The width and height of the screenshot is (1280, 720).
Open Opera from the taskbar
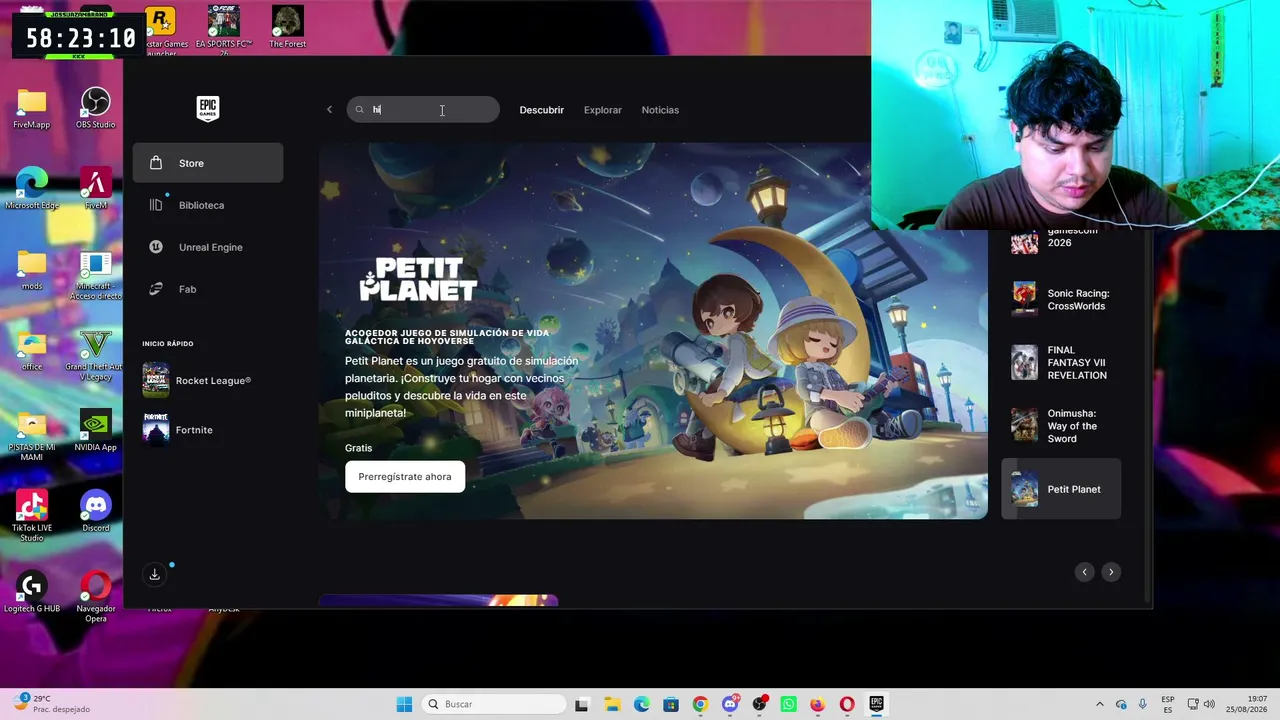click(x=847, y=704)
